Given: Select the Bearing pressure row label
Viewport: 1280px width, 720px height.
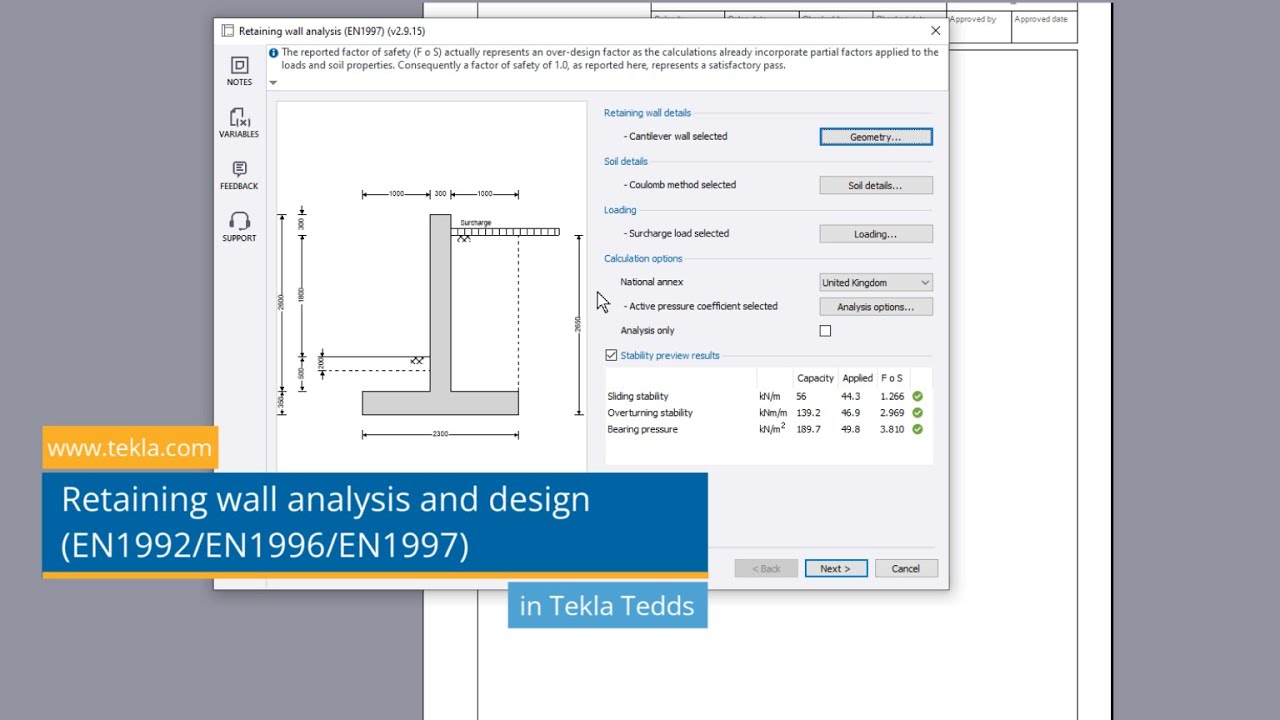Looking at the screenshot, I should click(x=642, y=429).
